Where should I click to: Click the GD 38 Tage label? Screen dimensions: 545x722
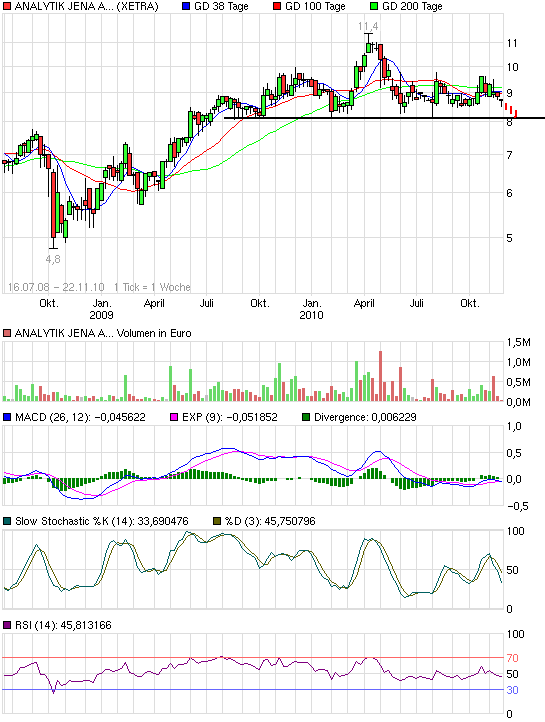tap(221, 6)
